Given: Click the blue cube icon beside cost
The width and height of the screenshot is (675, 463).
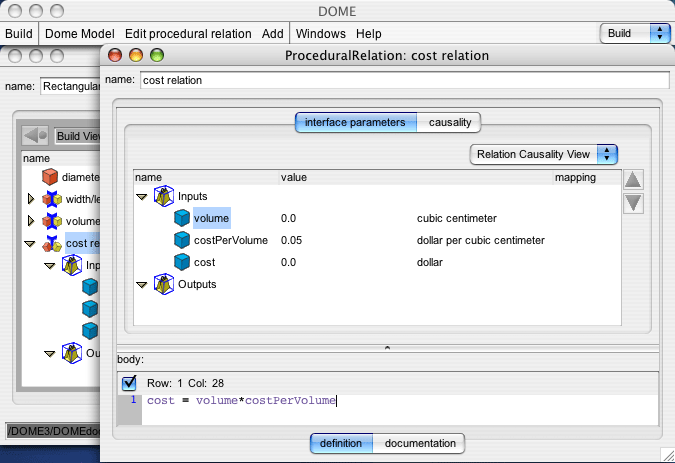Looking at the screenshot, I should 182,262.
